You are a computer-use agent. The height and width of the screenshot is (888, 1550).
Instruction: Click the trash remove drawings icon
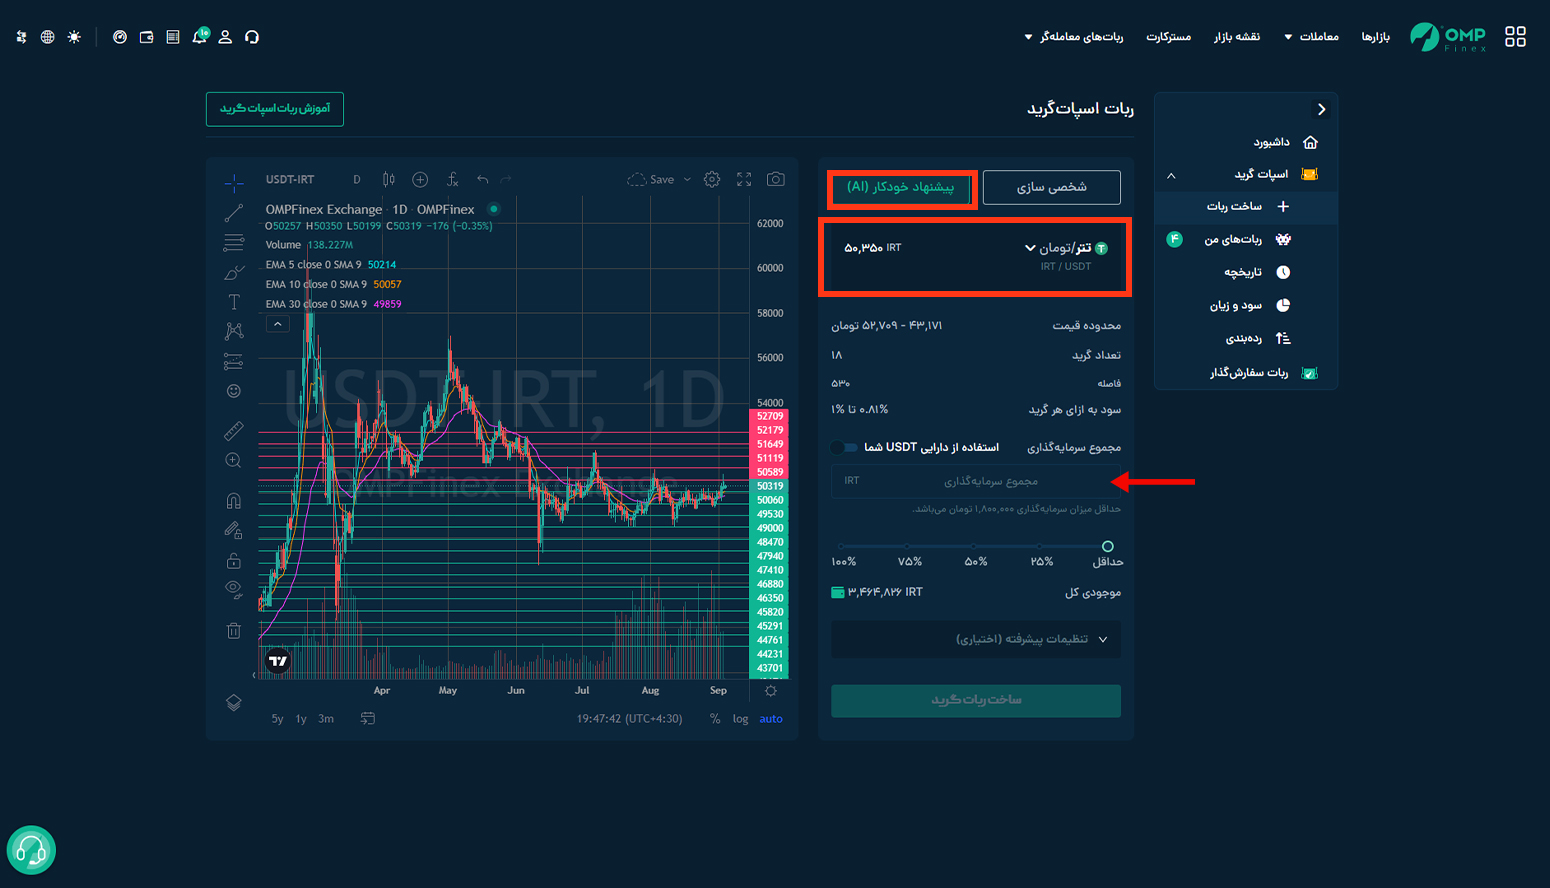pos(233,630)
